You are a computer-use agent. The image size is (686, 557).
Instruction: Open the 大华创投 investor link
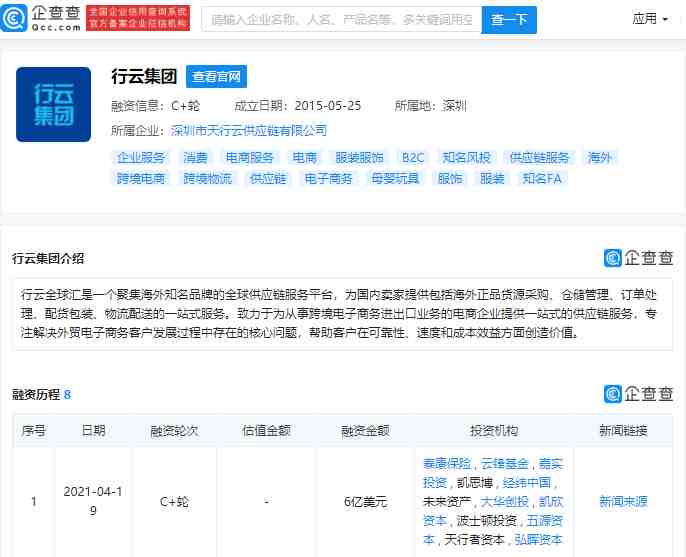pos(505,501)
